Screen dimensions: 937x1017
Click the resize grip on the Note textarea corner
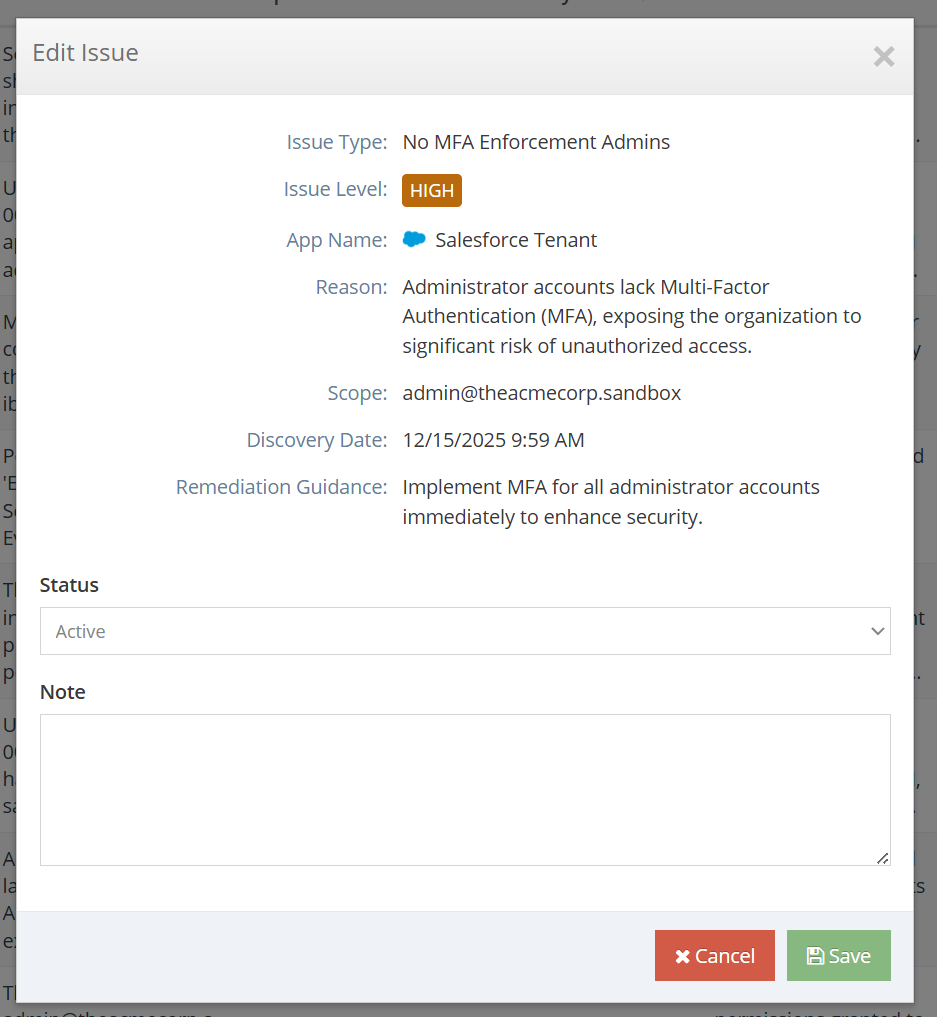pos(884,857)
